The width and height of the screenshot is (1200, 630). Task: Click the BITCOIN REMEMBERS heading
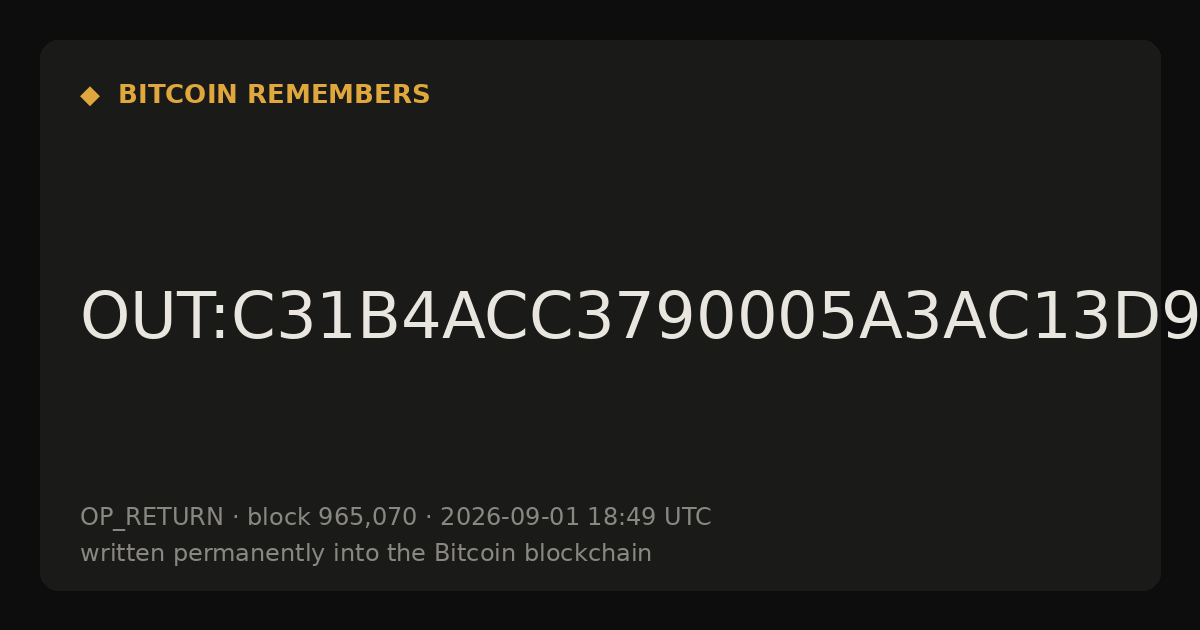pyautogui.click(x=274, y=95)
